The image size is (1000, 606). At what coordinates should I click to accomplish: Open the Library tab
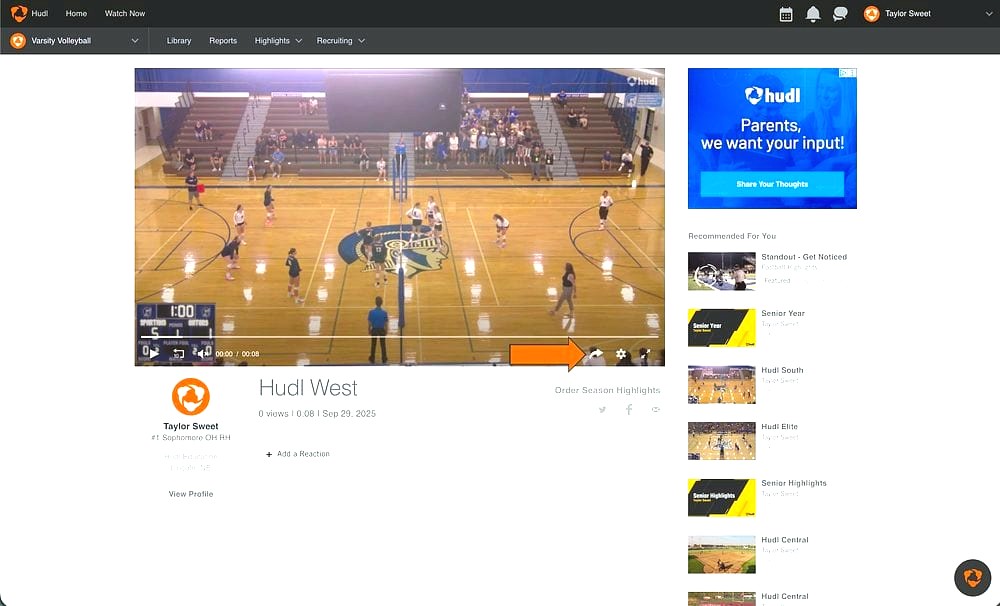coord(179,41)
